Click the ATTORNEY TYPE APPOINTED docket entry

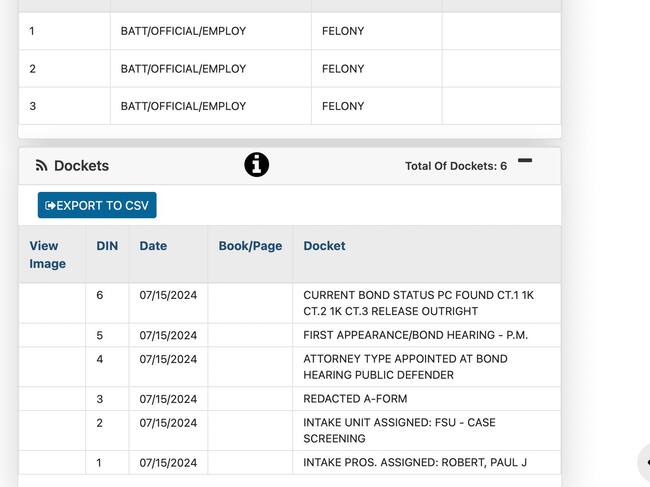pyautogui.click(x=405, y=367)
